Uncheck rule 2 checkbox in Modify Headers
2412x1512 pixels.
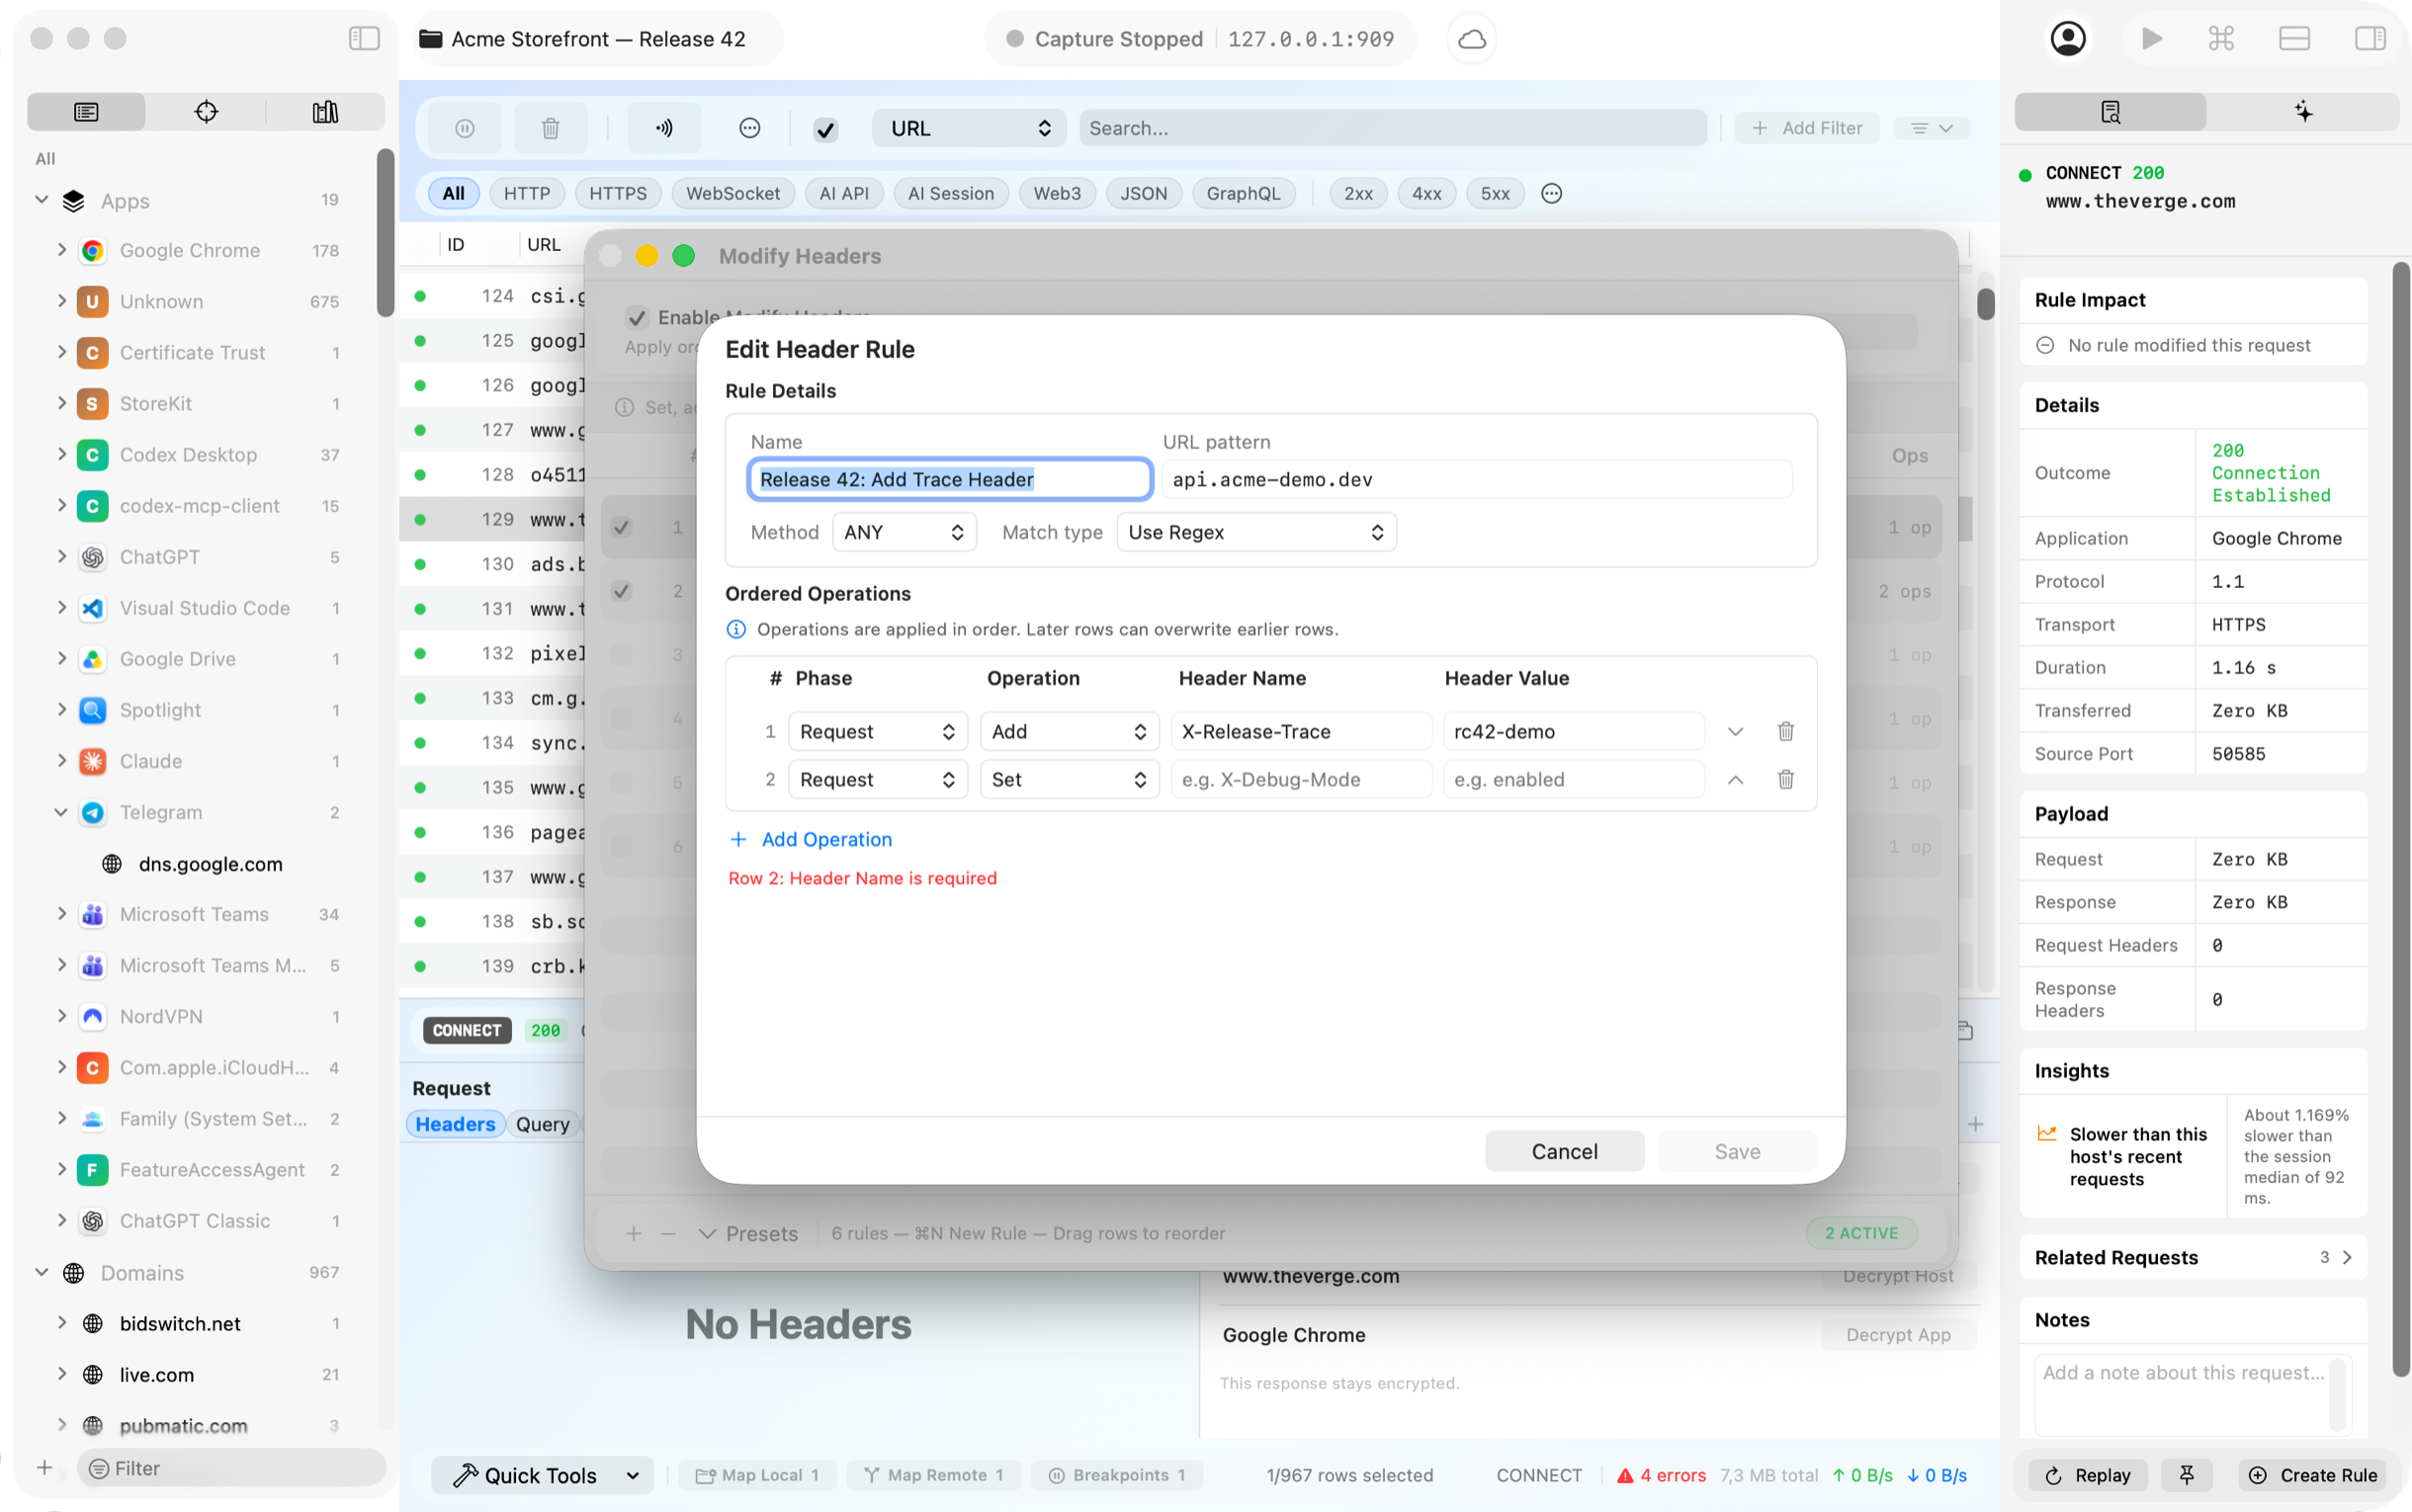(x=622, y=591)
